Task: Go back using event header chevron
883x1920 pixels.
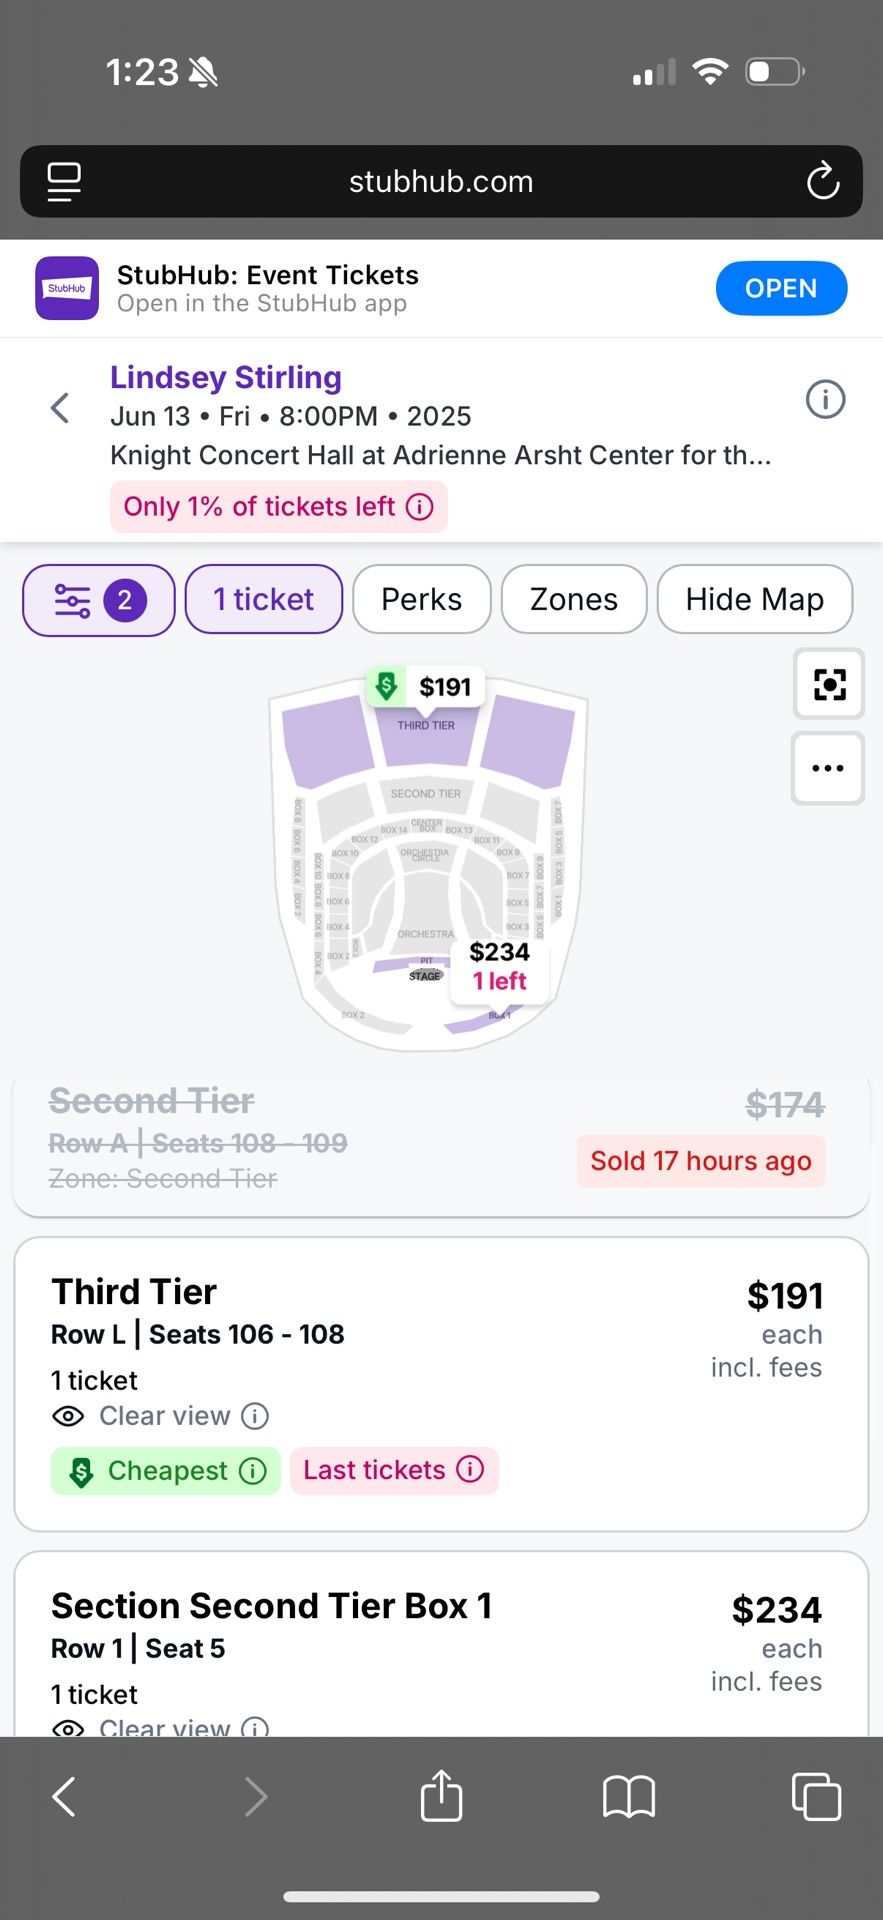Action: (x=60, y=408)
